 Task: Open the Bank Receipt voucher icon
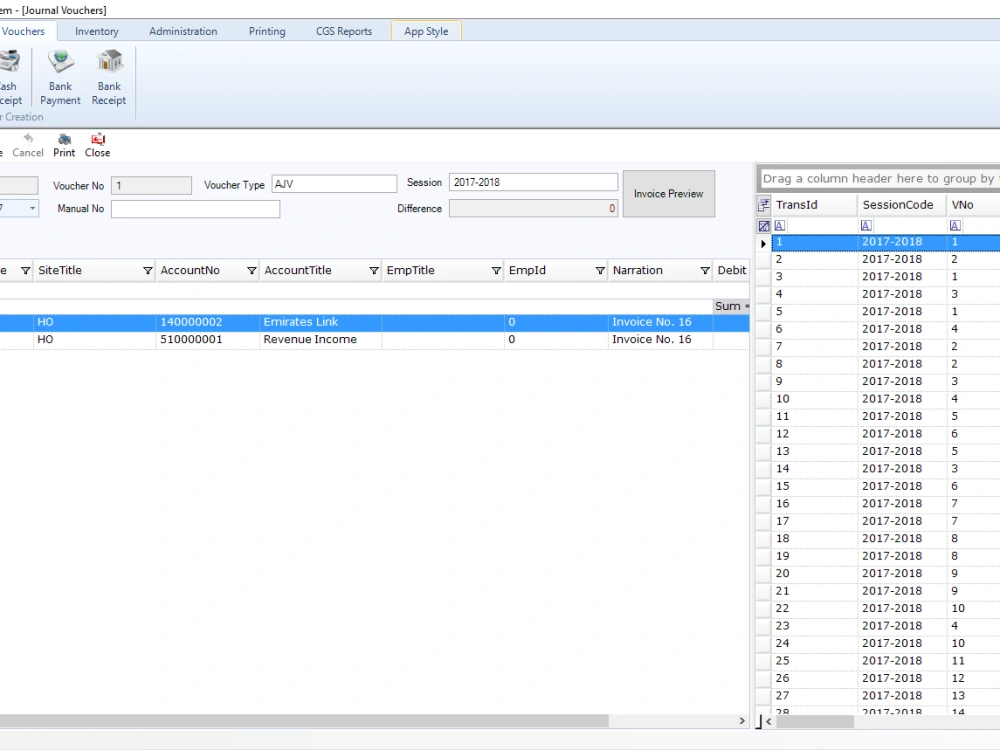pyautogui.click(x=109, y=77)
